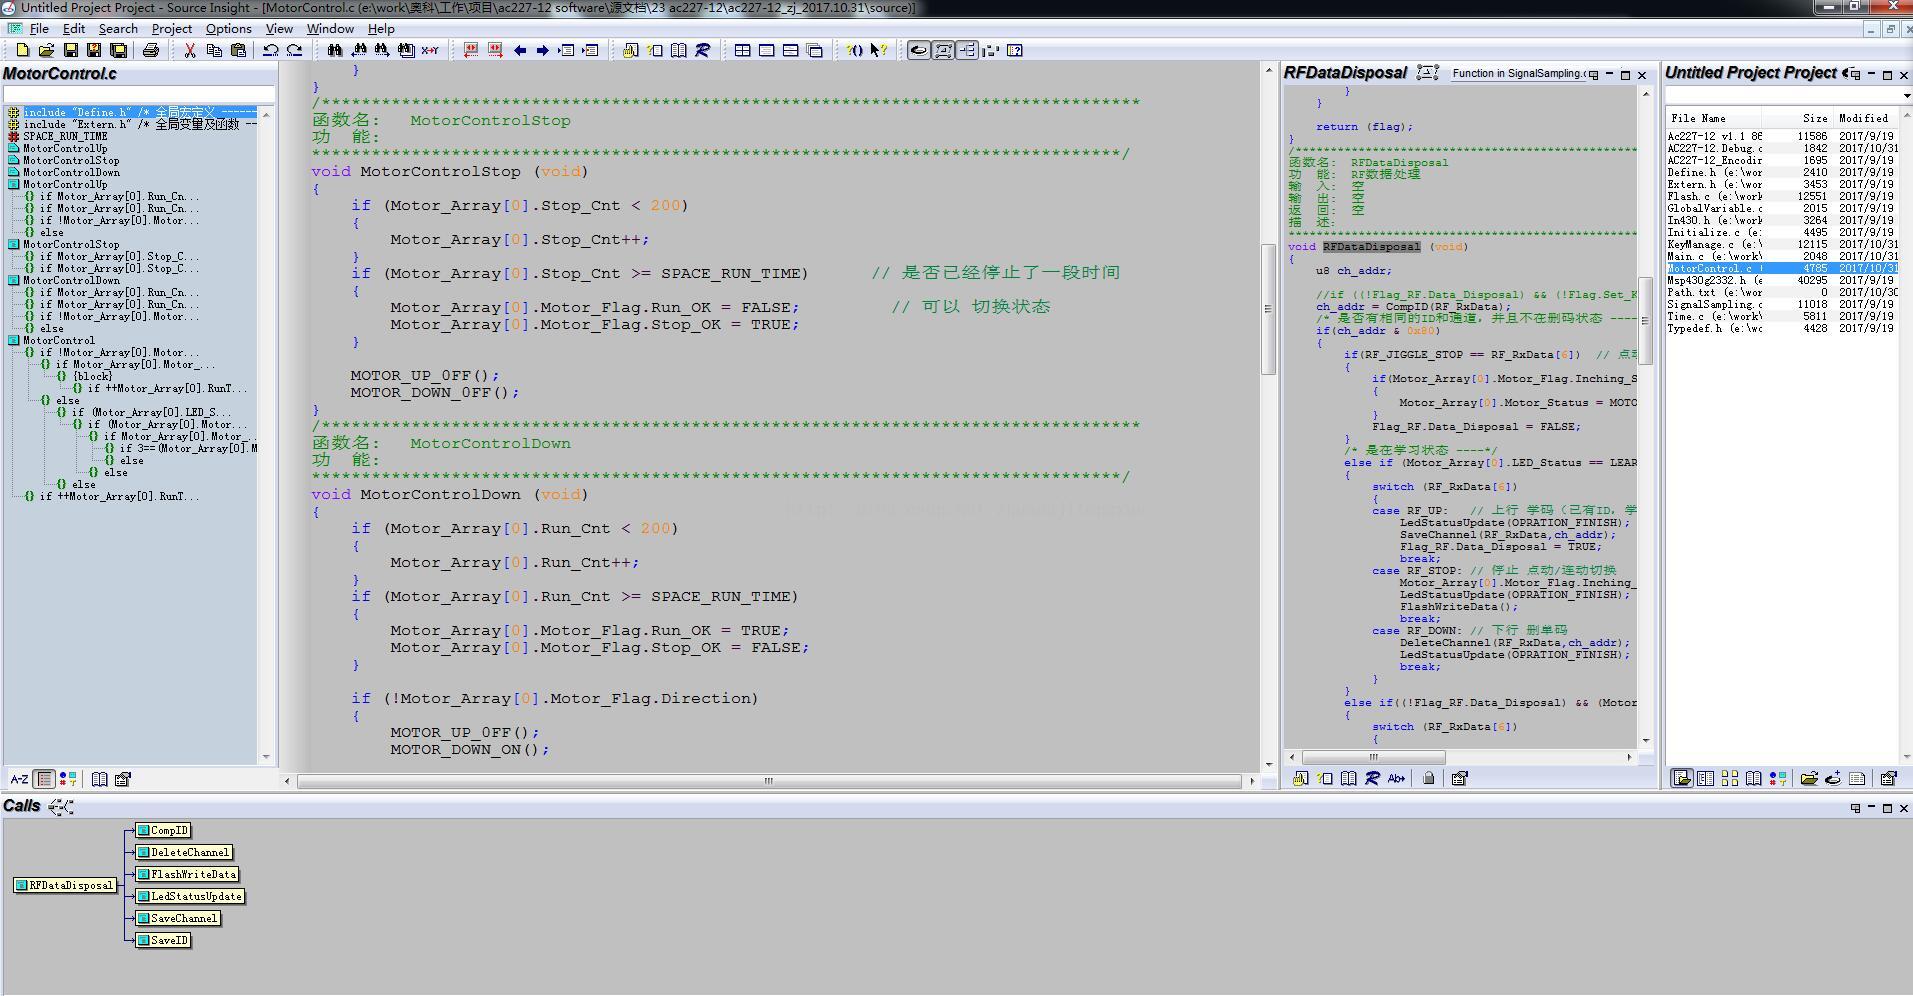Click the New File toolbar icon
The image size is (1913, 996).
[22, 50]
